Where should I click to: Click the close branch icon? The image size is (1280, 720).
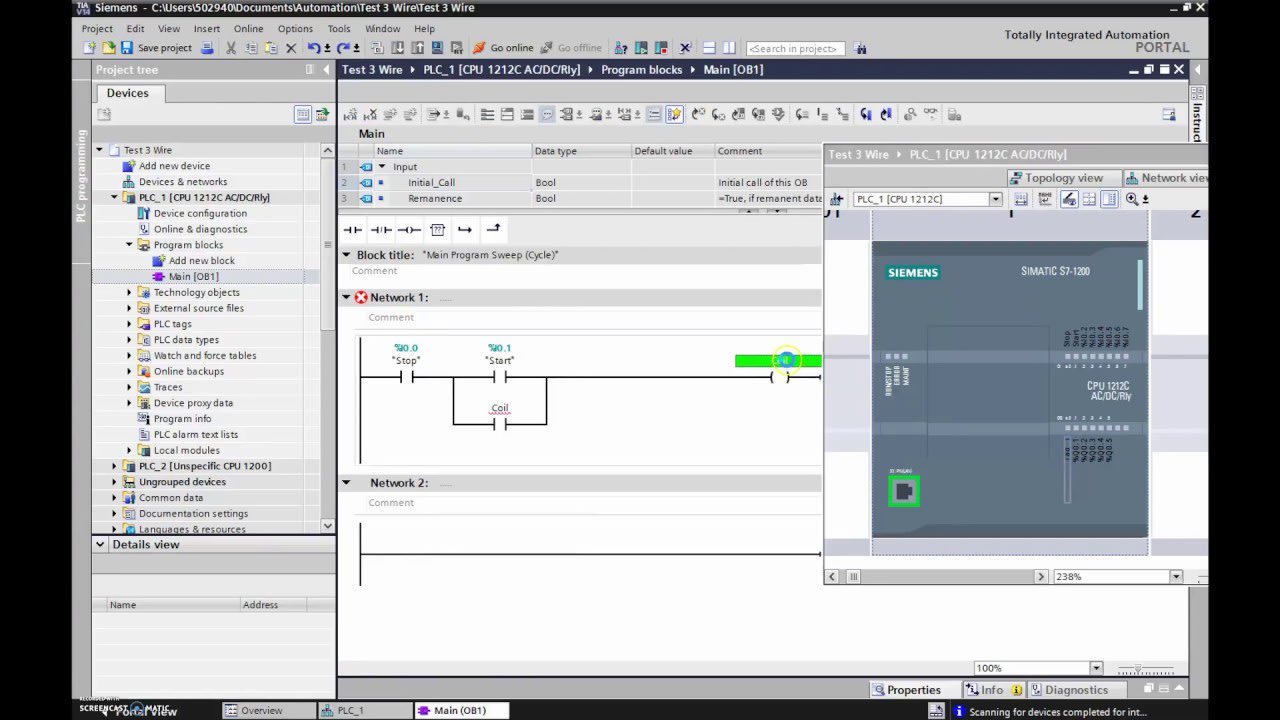click(x=493, y=230)
